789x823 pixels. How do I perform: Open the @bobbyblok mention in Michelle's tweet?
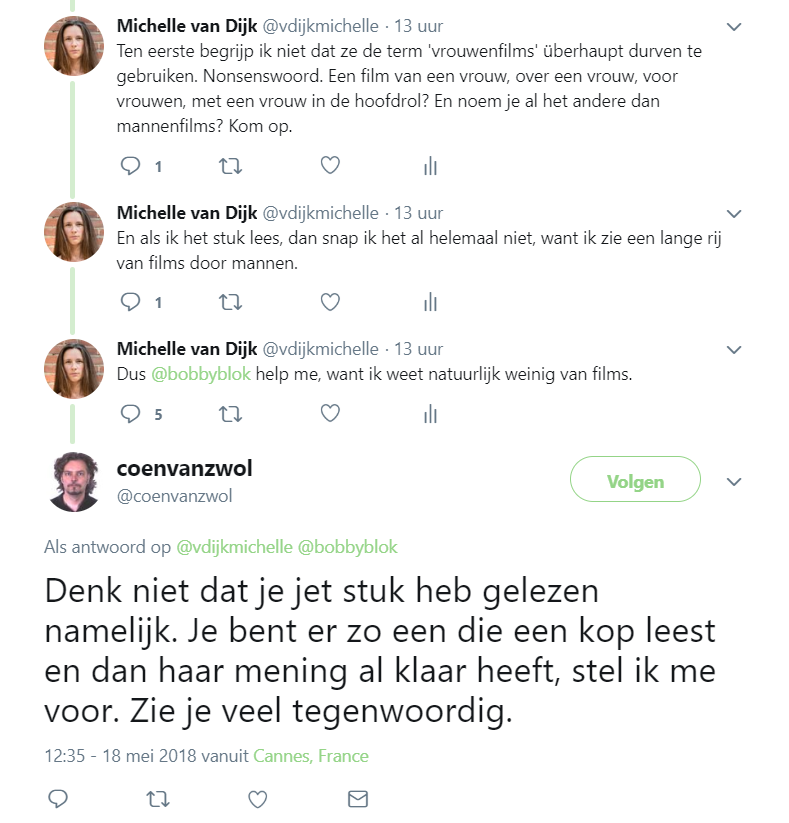coord(201,375)
